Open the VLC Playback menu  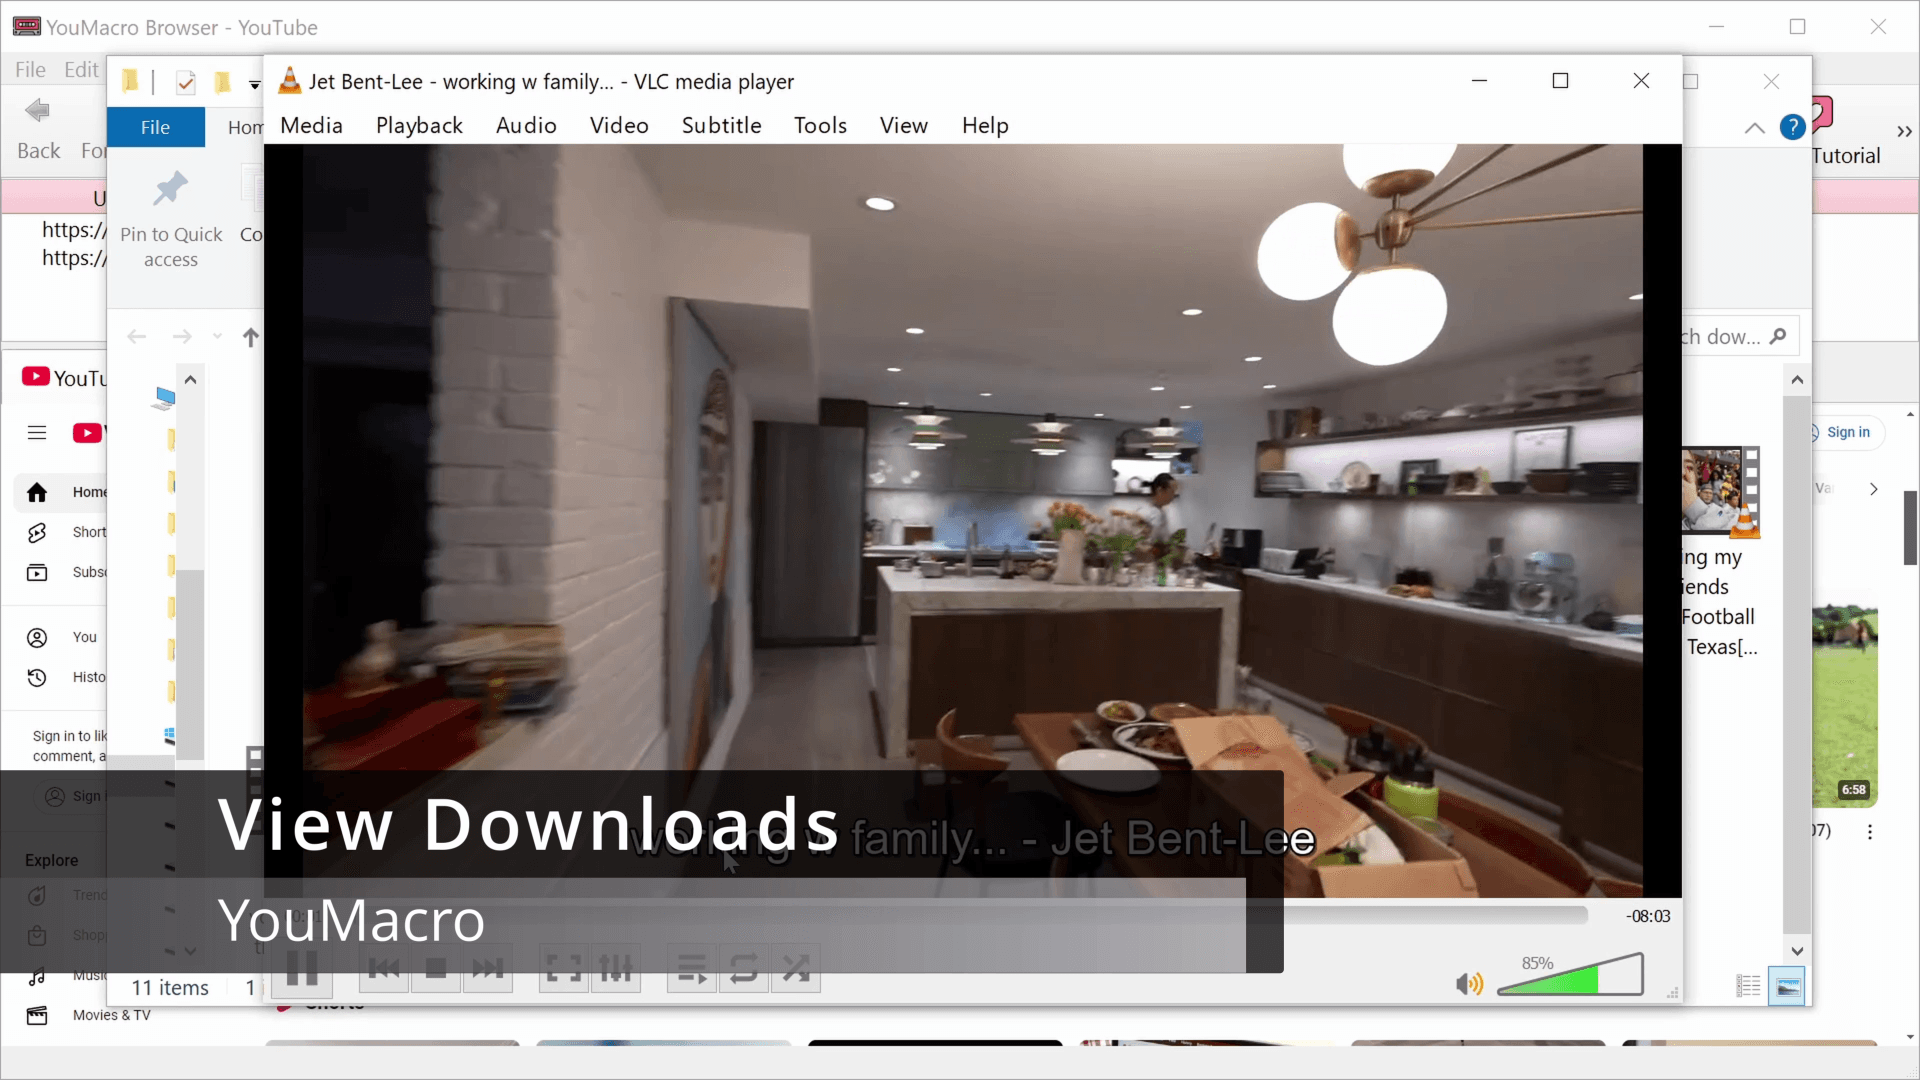pos(419,125)
